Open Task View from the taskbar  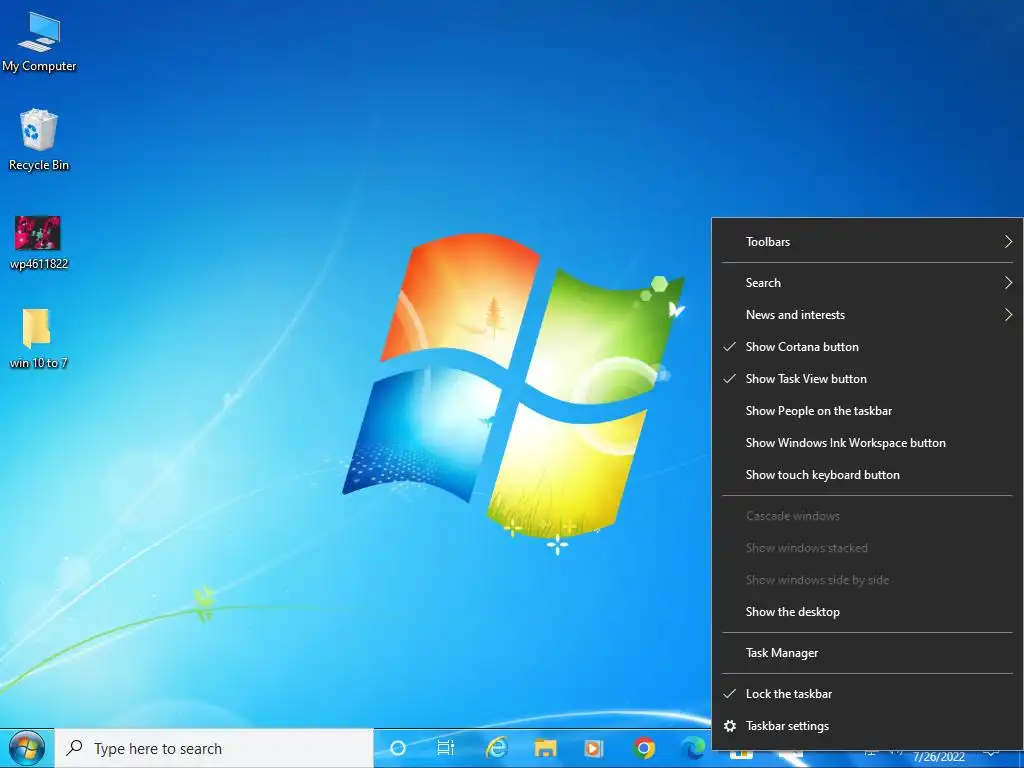(446, 748)
